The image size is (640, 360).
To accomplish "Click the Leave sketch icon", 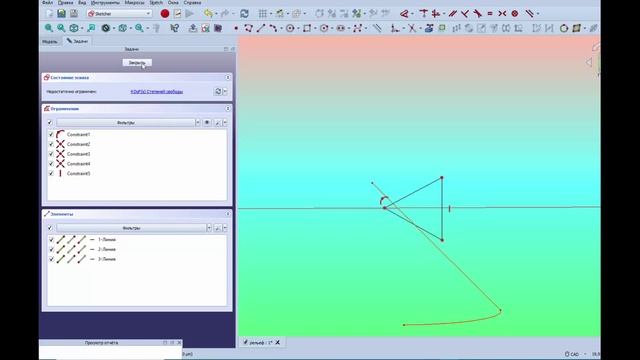I will pyautogui.click(x=193, y=28).
